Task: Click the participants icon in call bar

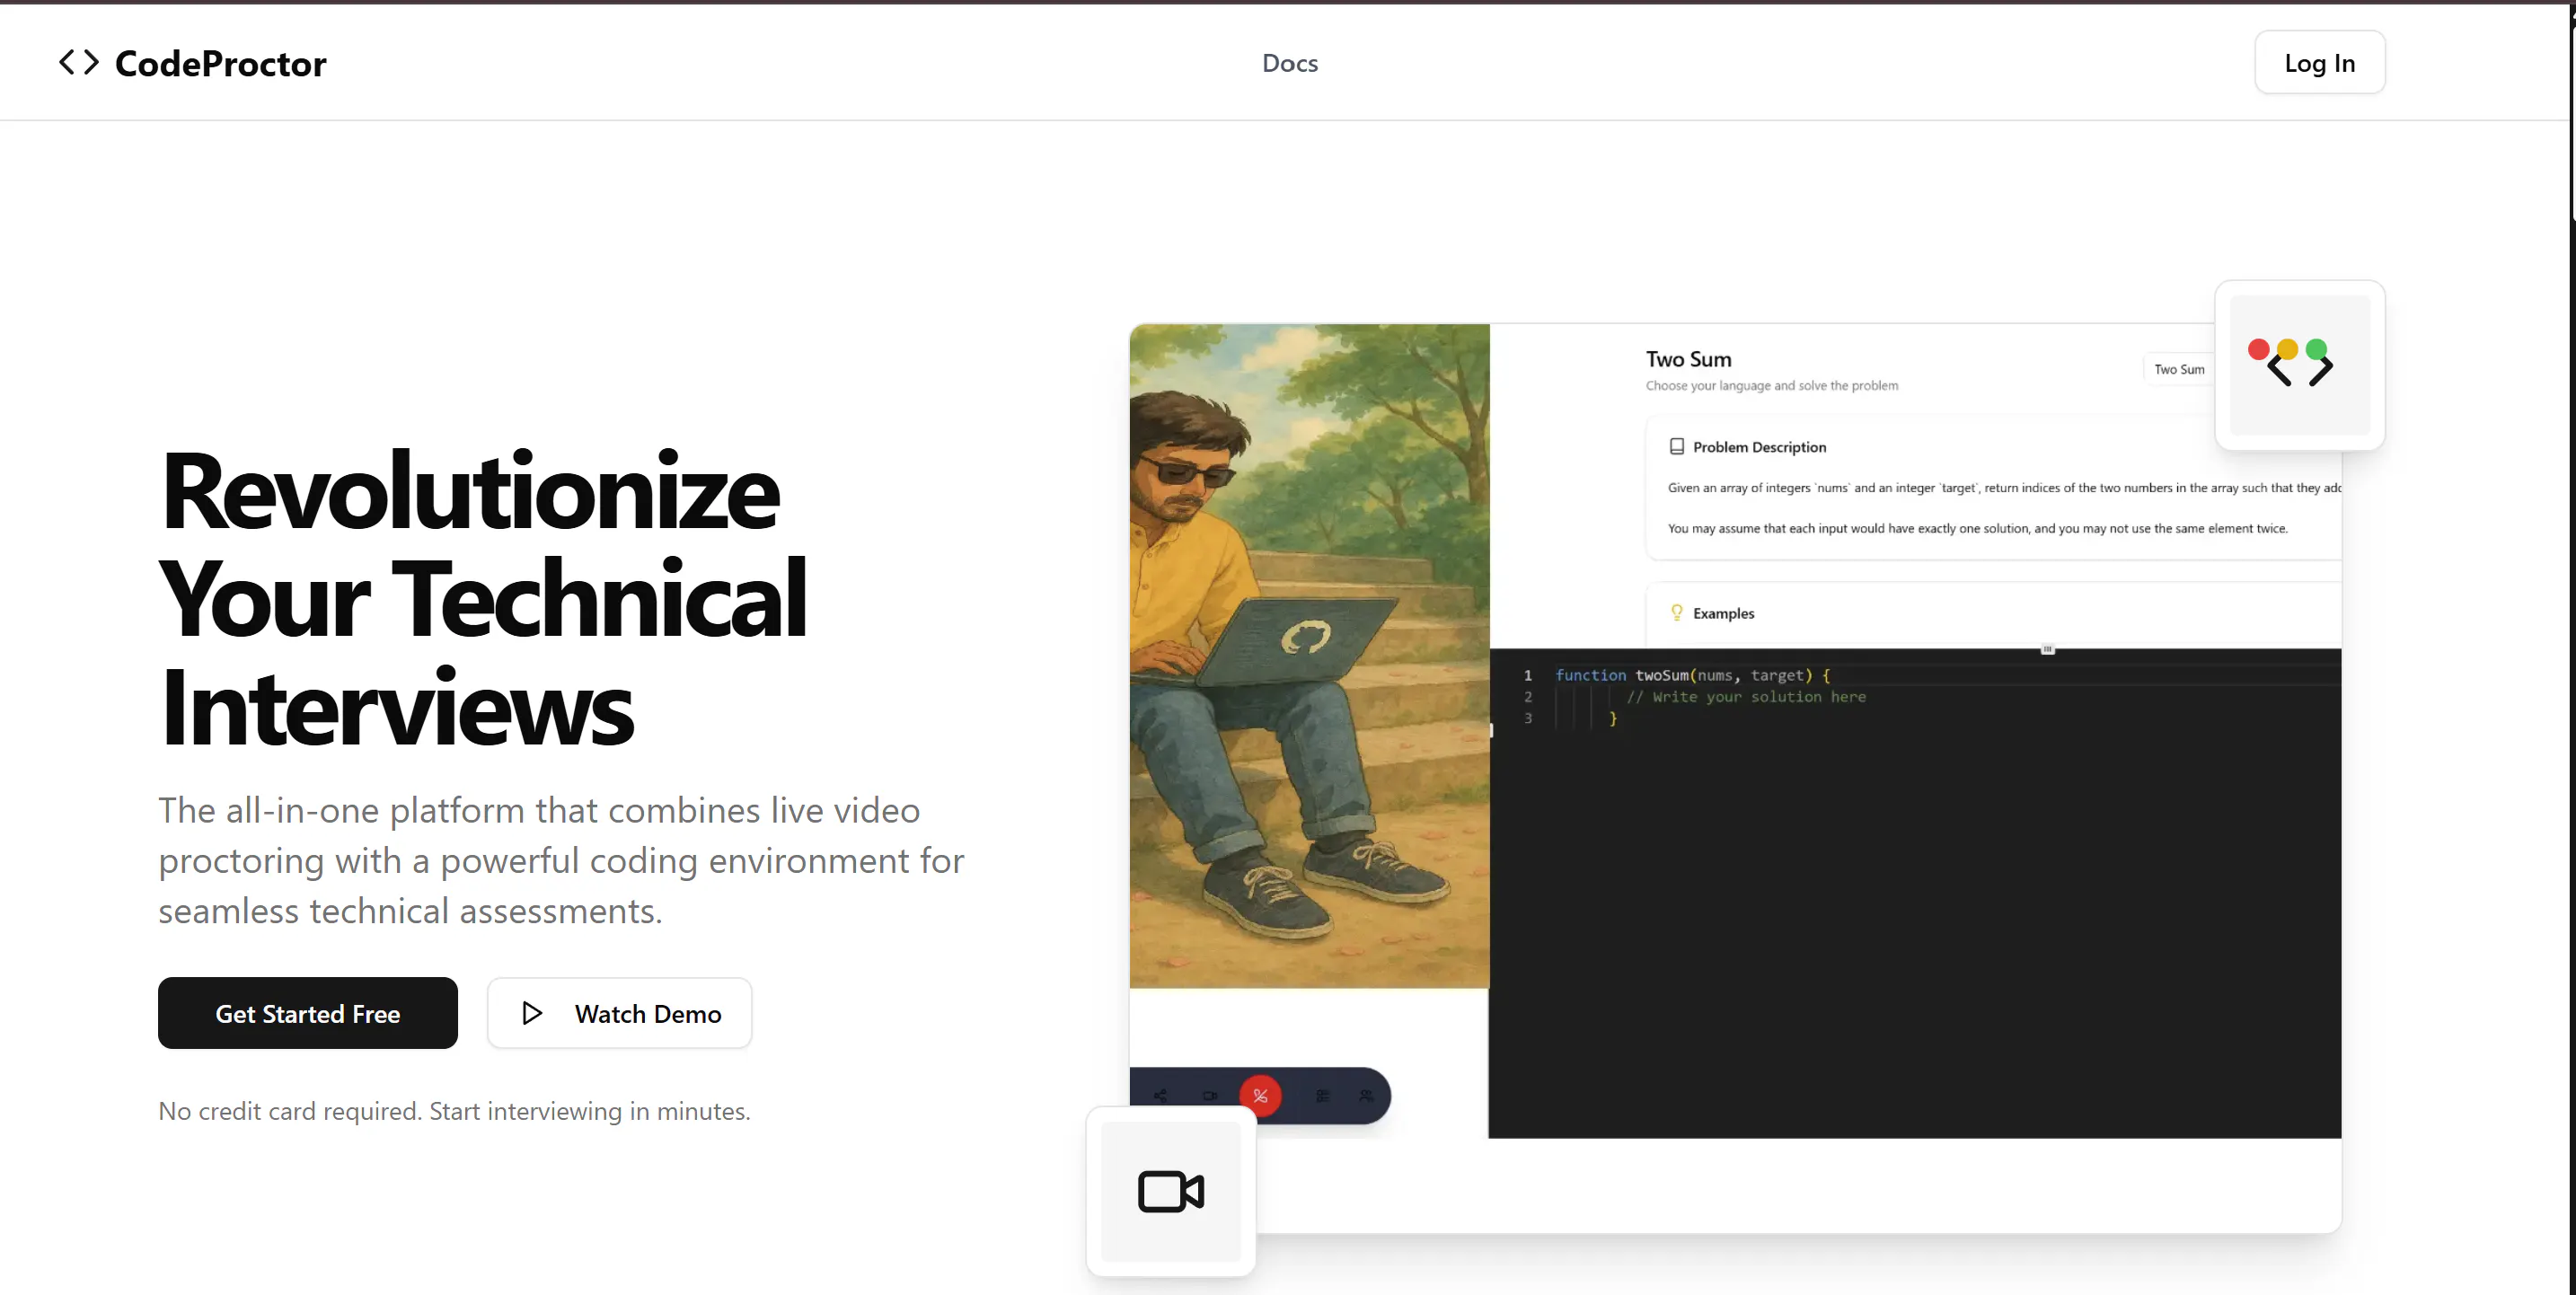Action: coord(1366,1096)
